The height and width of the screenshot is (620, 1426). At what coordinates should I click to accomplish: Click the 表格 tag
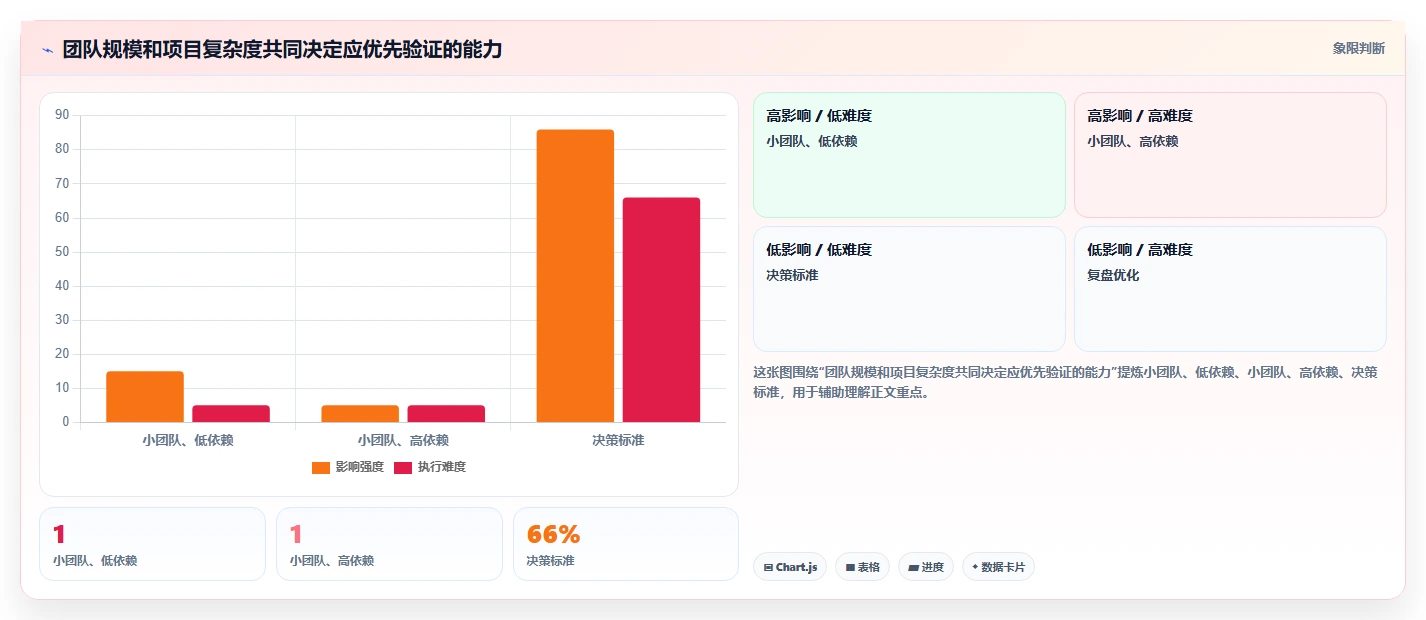(862, 567)
